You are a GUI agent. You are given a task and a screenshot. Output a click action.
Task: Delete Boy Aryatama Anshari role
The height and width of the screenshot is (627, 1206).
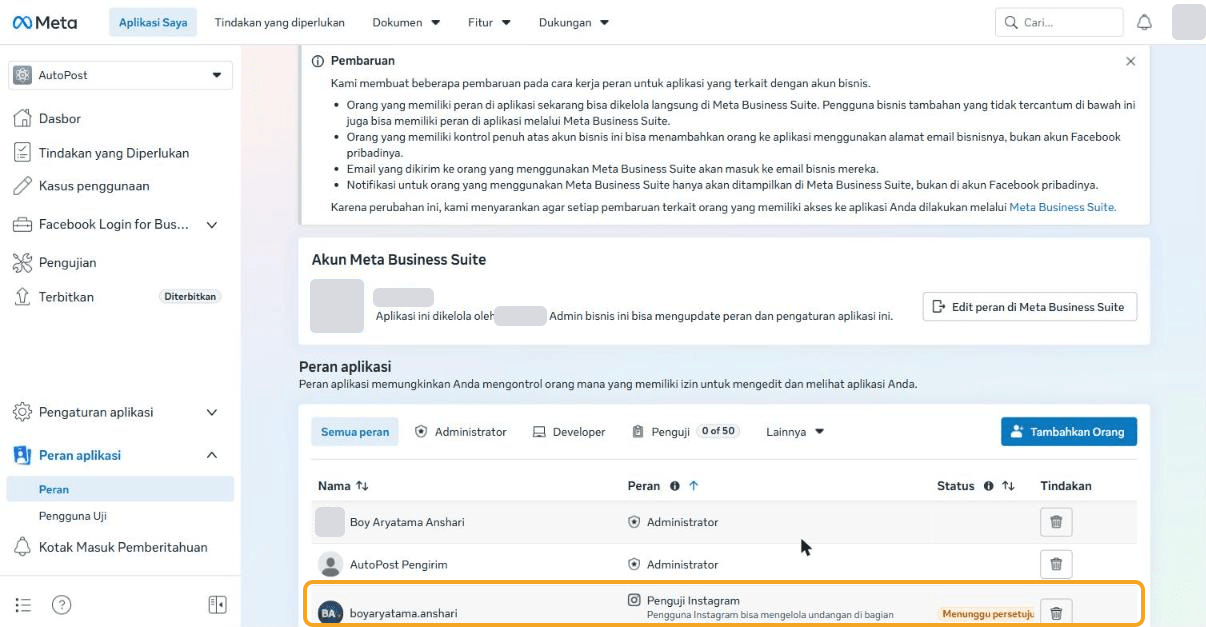click(x=1056, y=522)
